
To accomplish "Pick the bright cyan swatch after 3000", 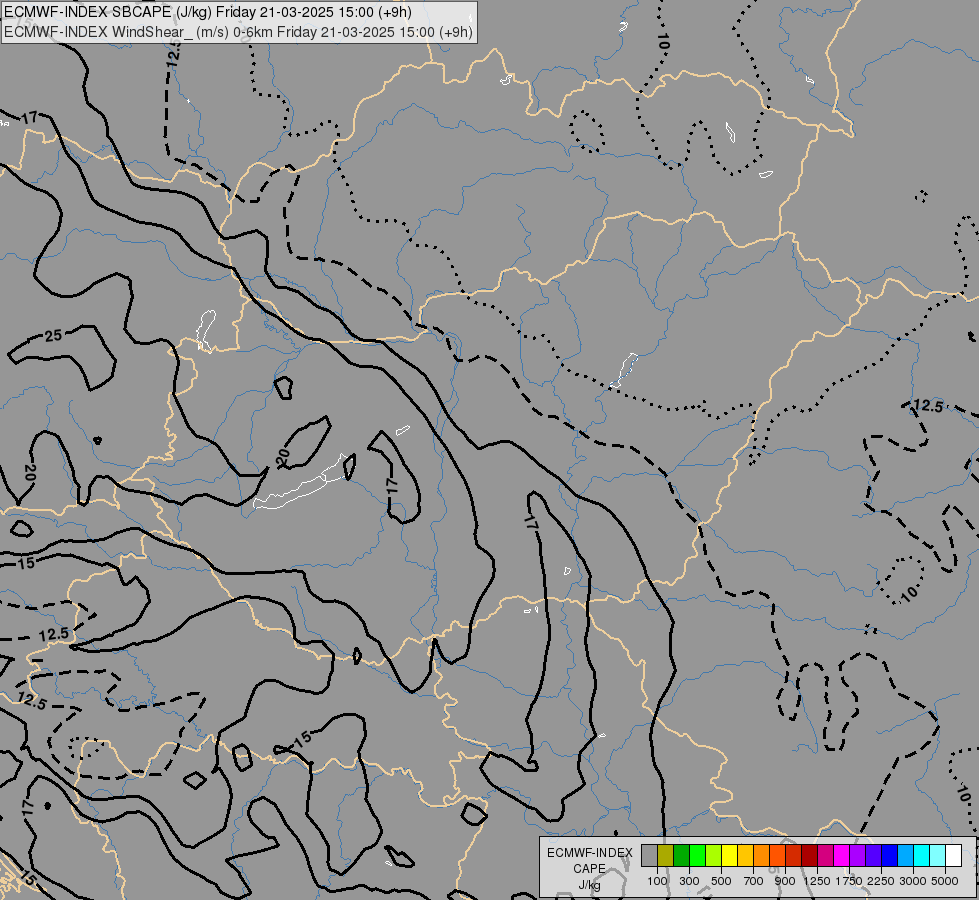I will 922,855.
